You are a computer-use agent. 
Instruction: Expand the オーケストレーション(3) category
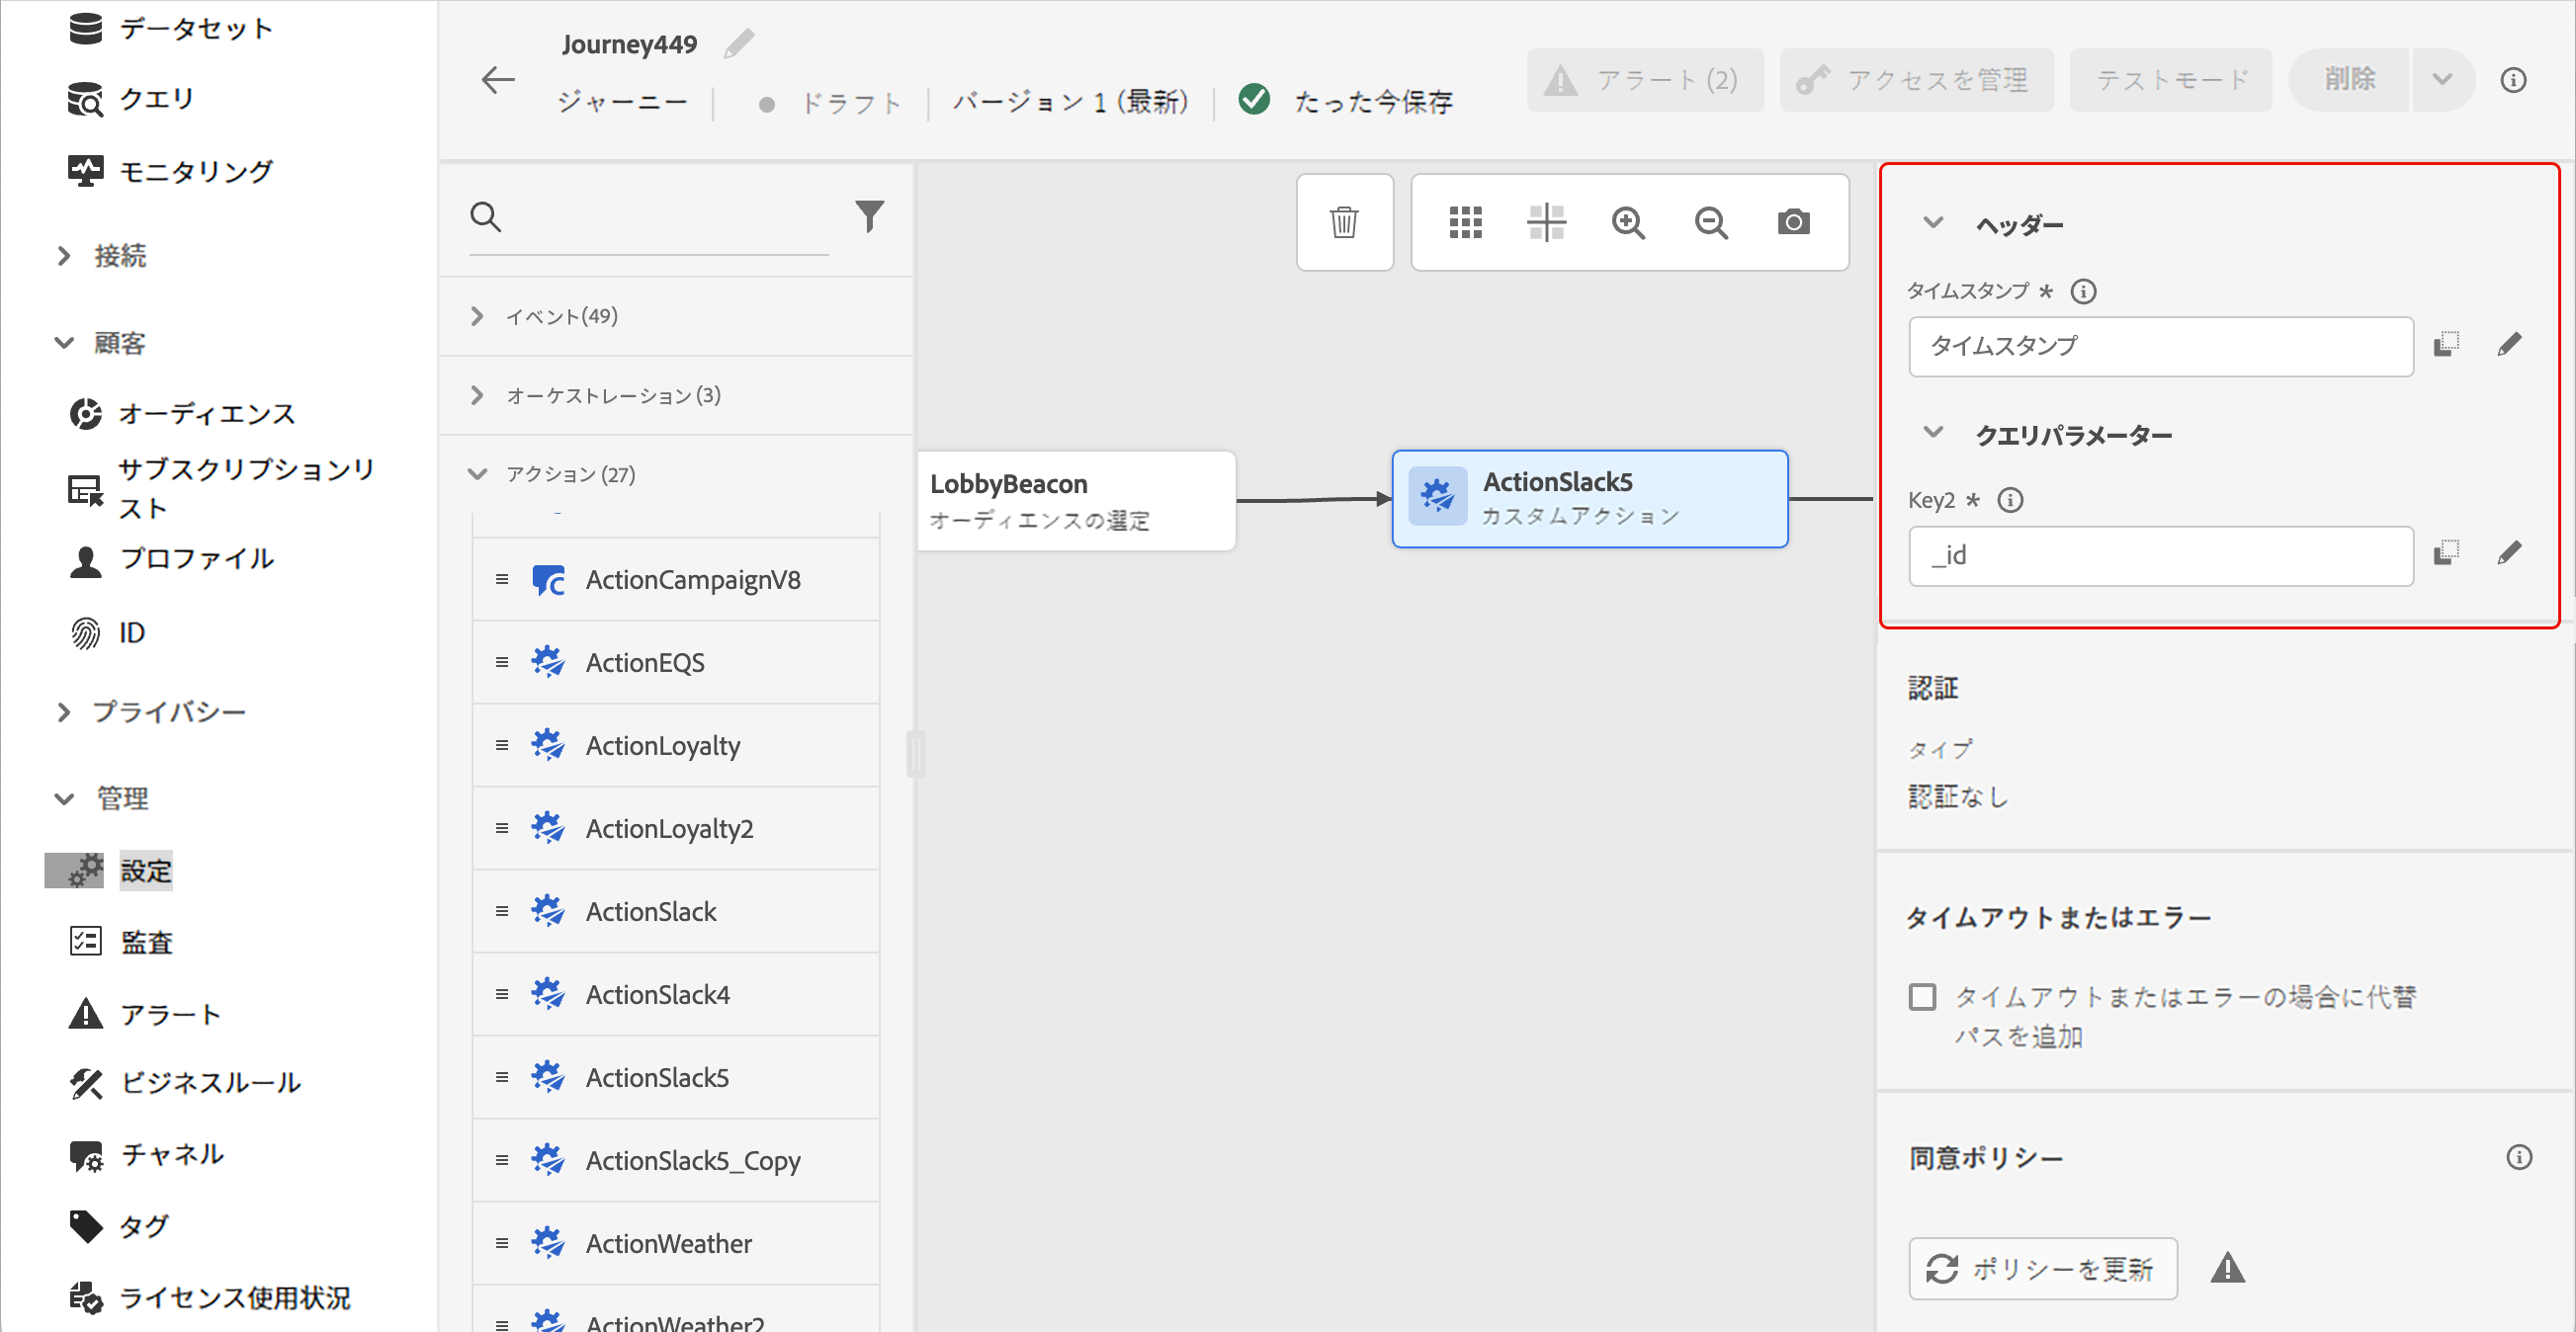pos(477,395)
